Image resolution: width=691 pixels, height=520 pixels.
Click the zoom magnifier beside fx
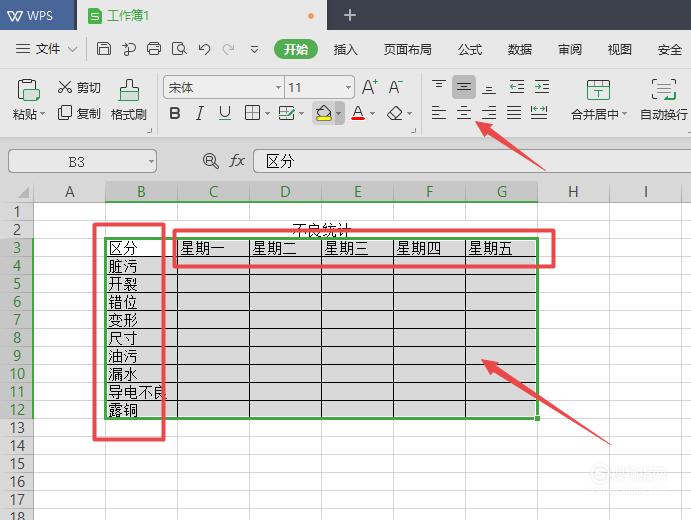point(211,161)
